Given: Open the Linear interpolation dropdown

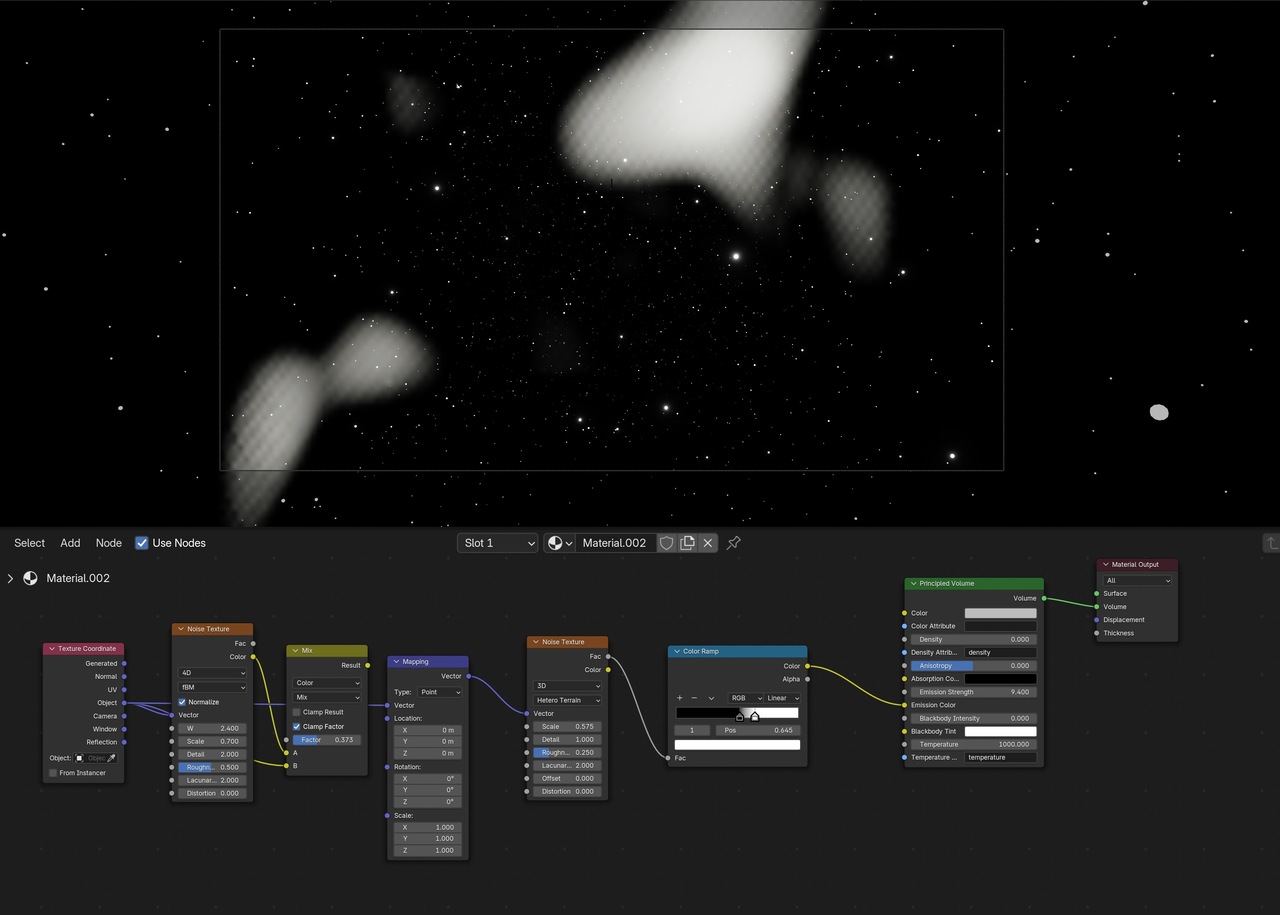Looking at the screenshot, I should click(x=783, y=698).
